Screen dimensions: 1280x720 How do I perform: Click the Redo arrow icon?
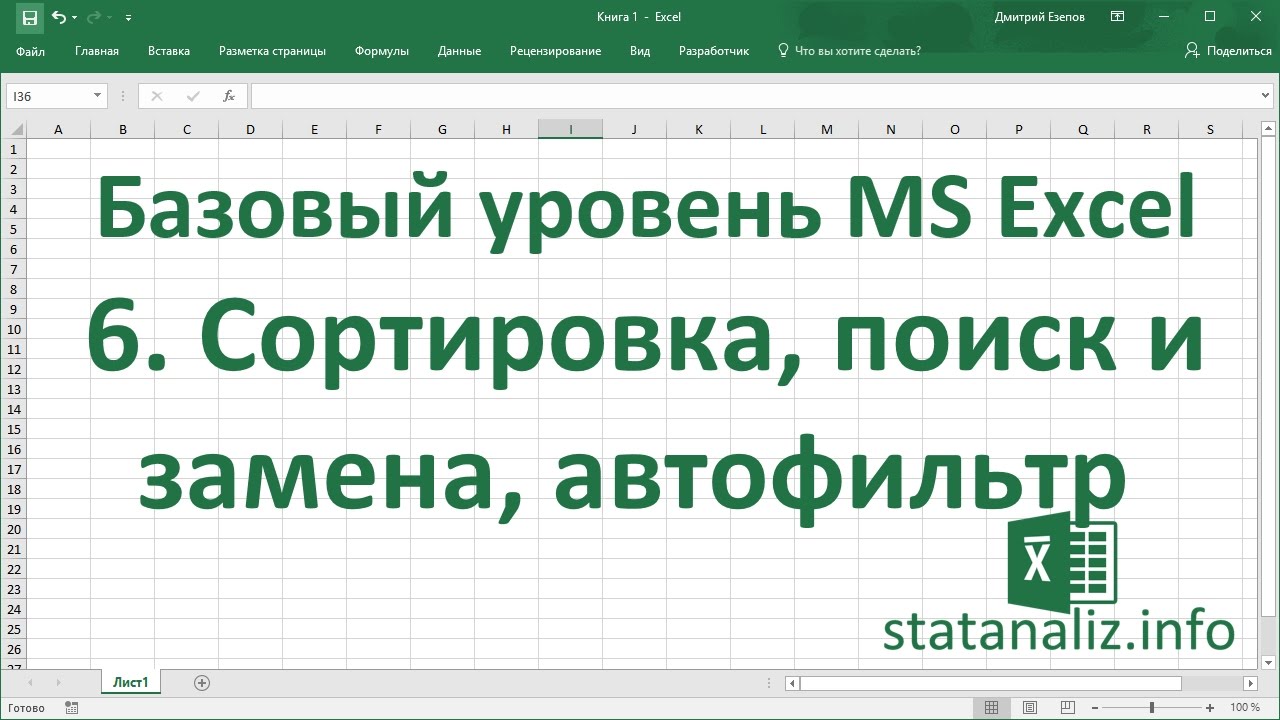coord(94,17)
